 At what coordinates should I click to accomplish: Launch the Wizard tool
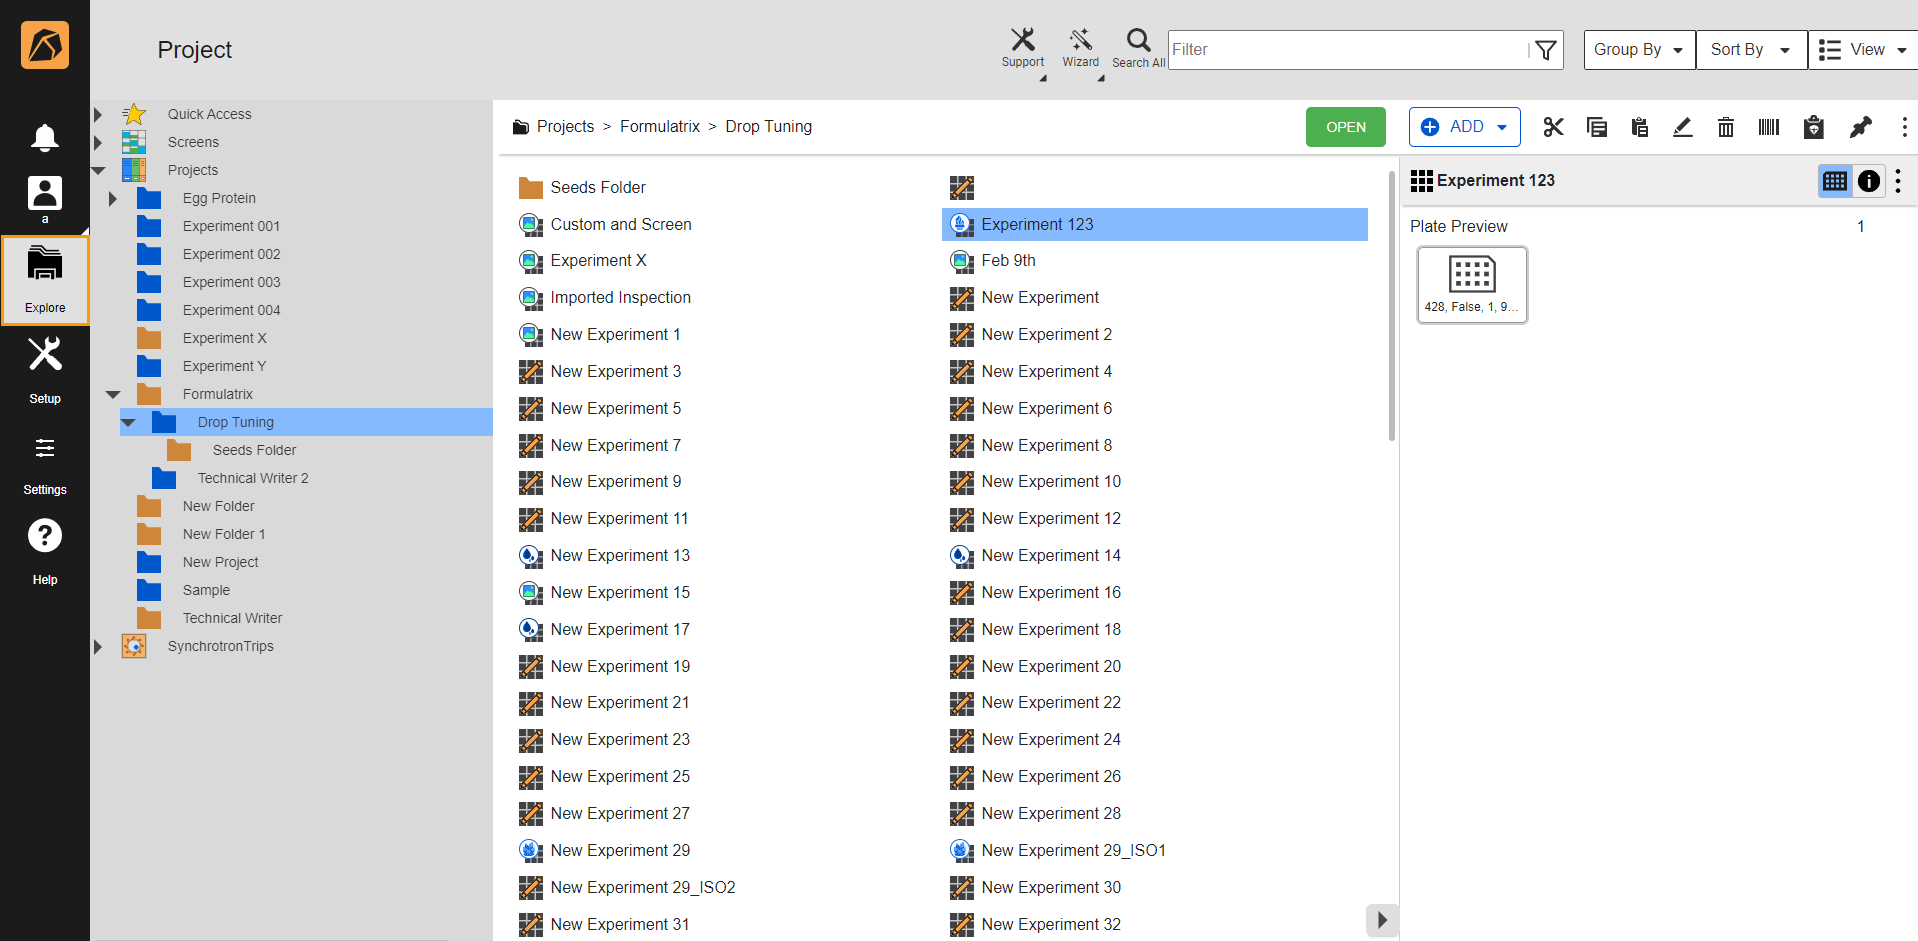[1080, 47]
